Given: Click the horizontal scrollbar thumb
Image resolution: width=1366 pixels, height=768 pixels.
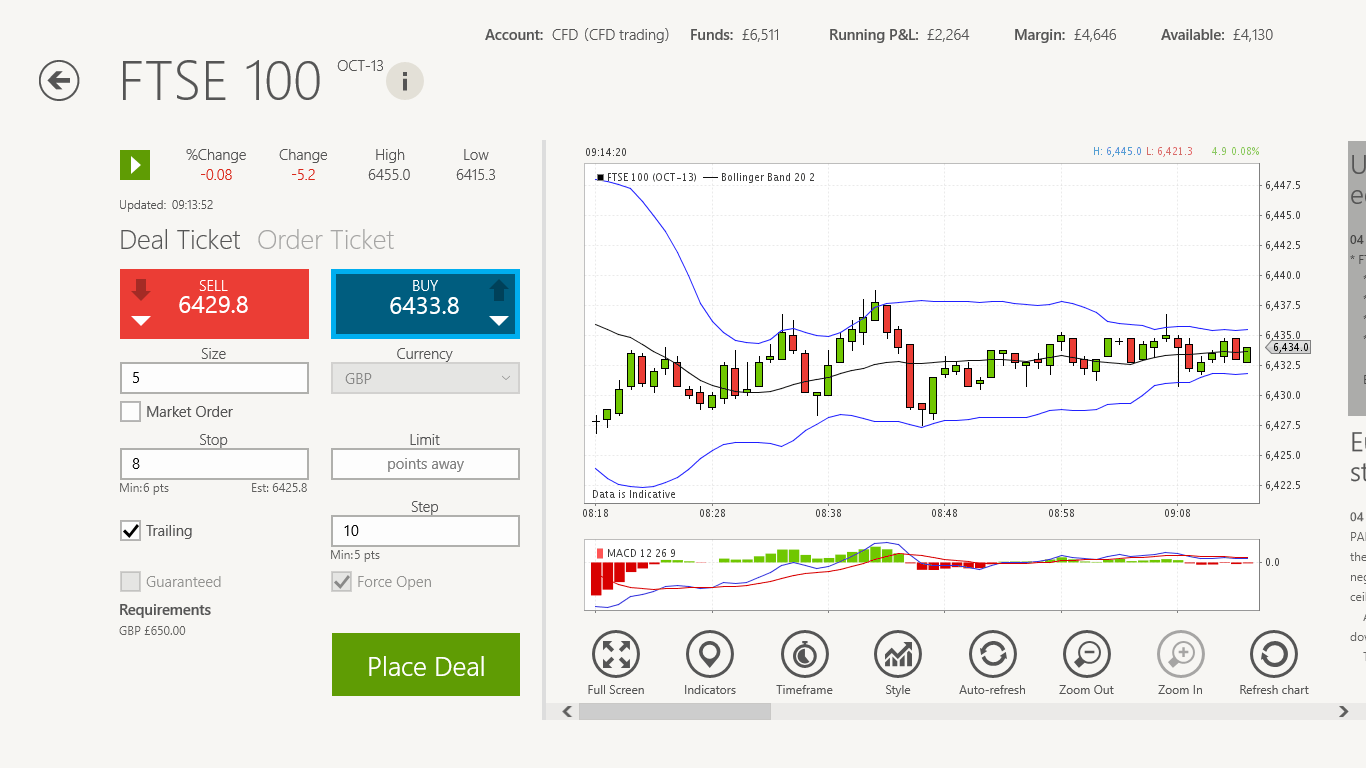Looking at the screenshot, I should 675,711.
